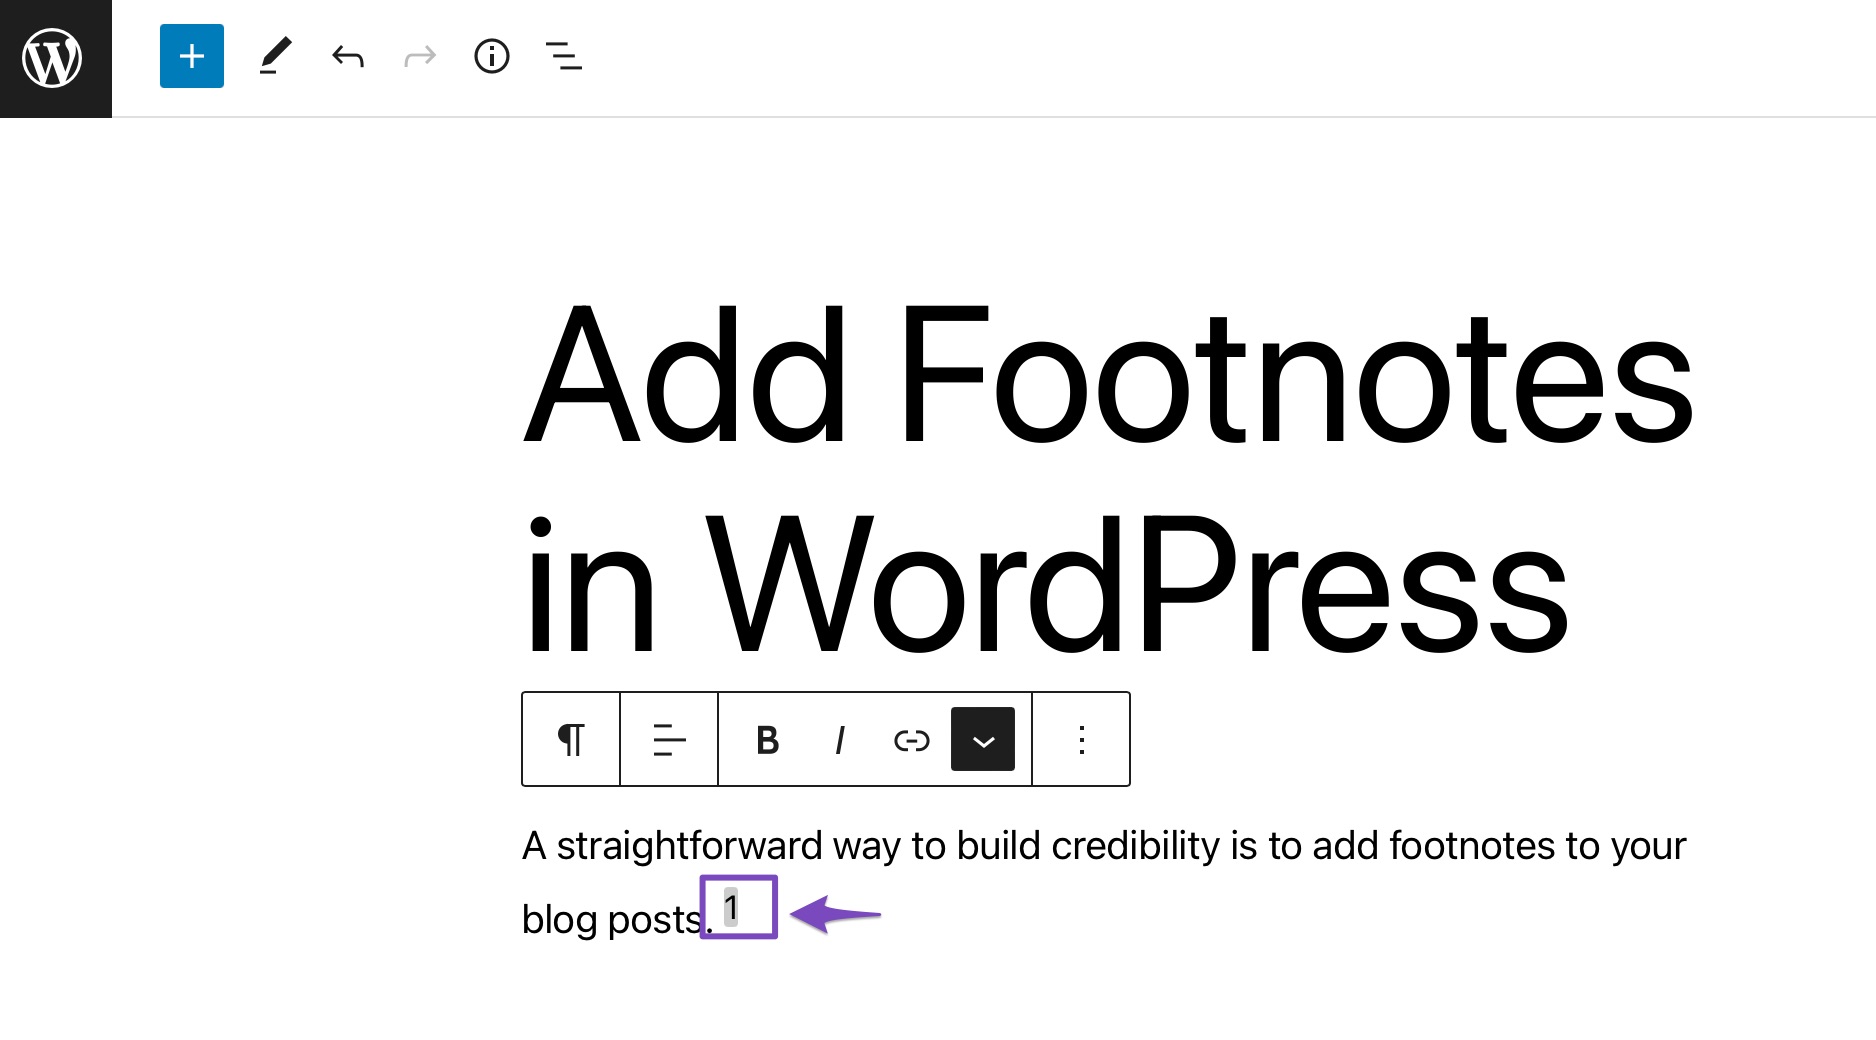1876x1040 pixels.
Task: Select the footnote number 1 marker
Action: pos(731,907)
